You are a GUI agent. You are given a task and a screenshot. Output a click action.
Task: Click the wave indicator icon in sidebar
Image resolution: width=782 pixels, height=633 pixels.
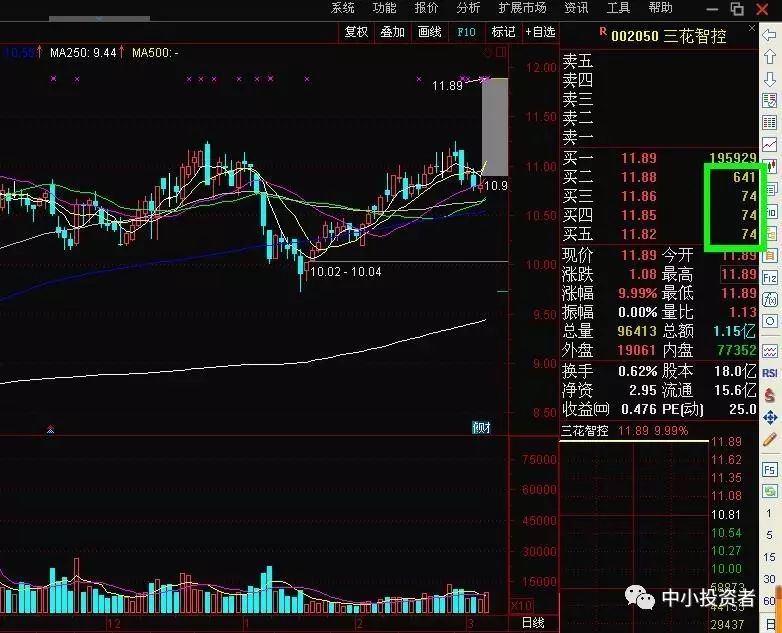(x=770, y=351)
